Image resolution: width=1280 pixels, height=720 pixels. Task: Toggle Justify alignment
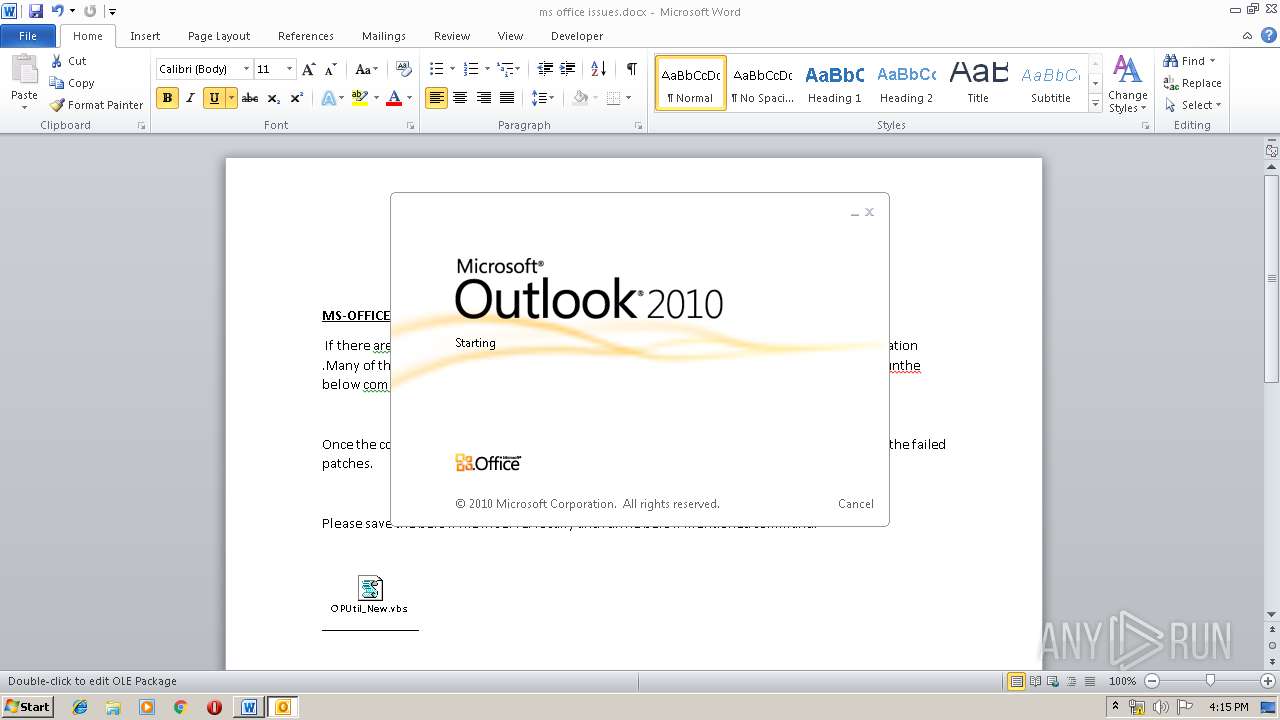(507, 98)
